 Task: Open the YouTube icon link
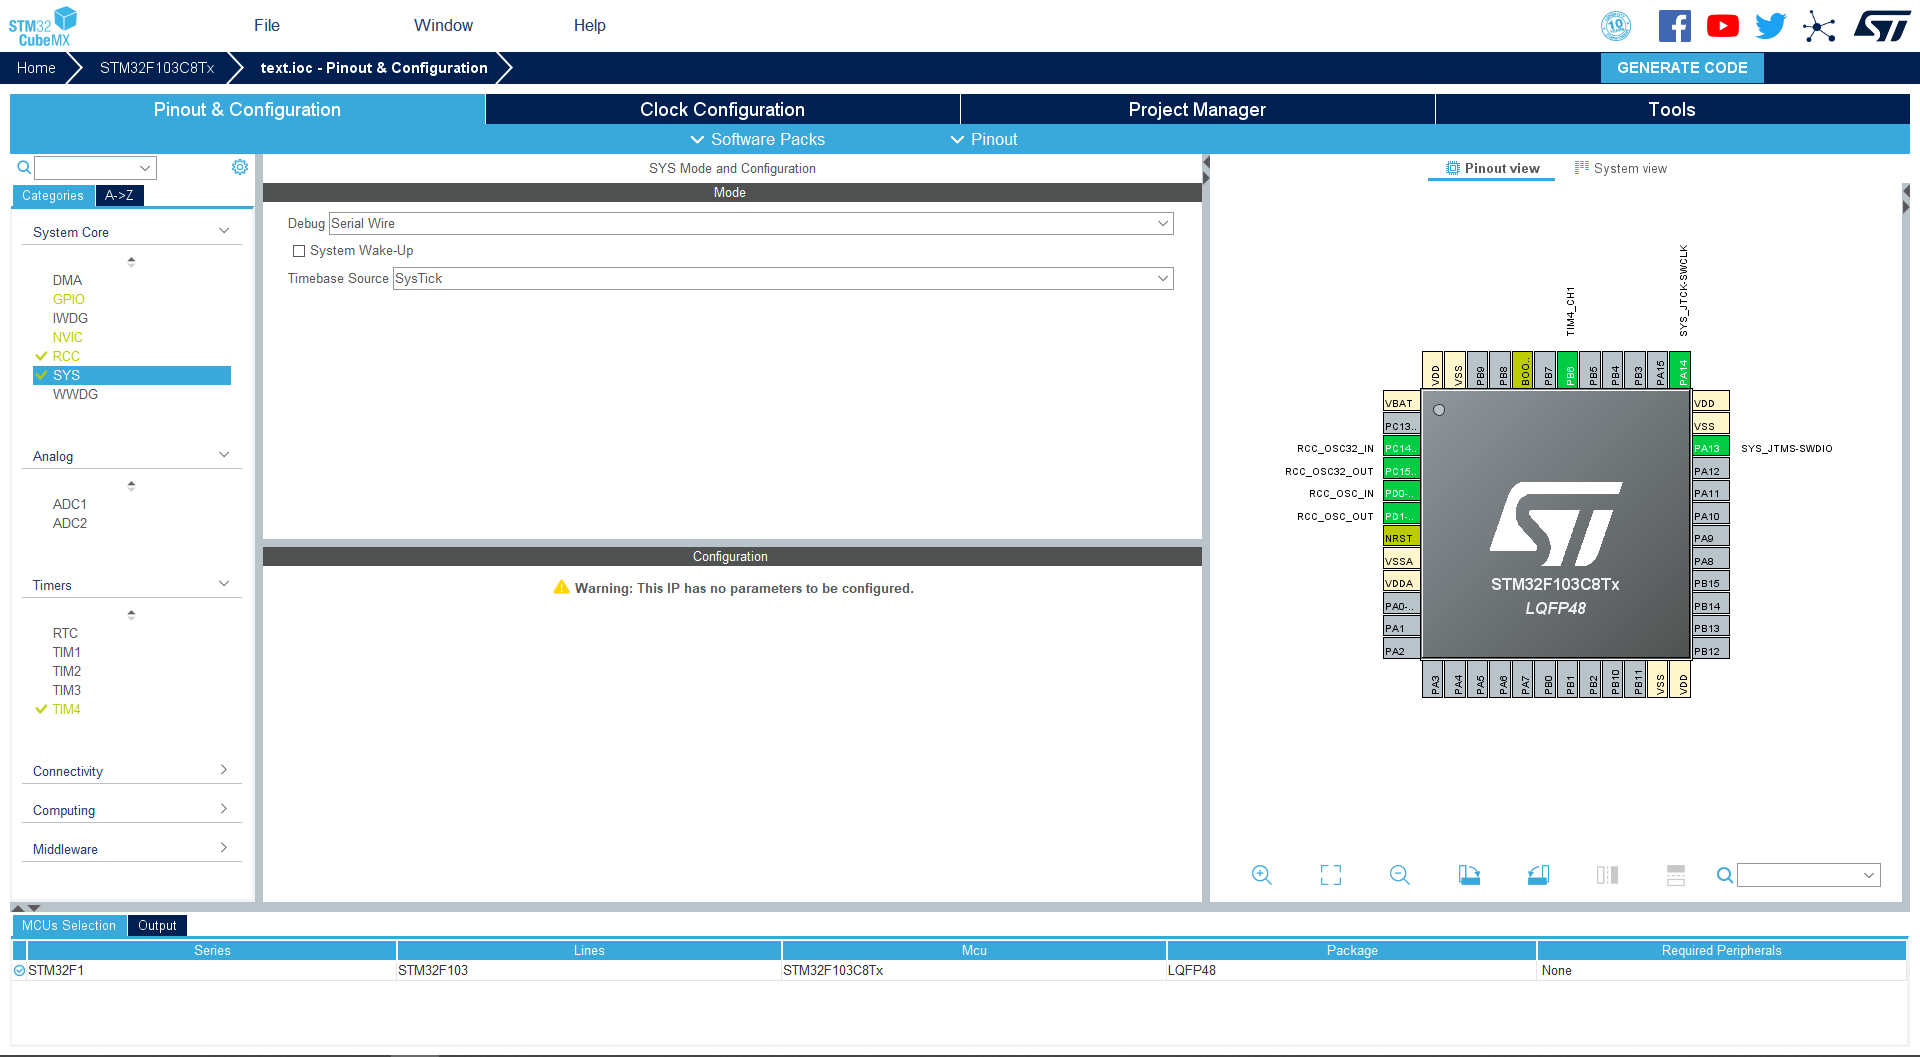[x=1723, y=26]
